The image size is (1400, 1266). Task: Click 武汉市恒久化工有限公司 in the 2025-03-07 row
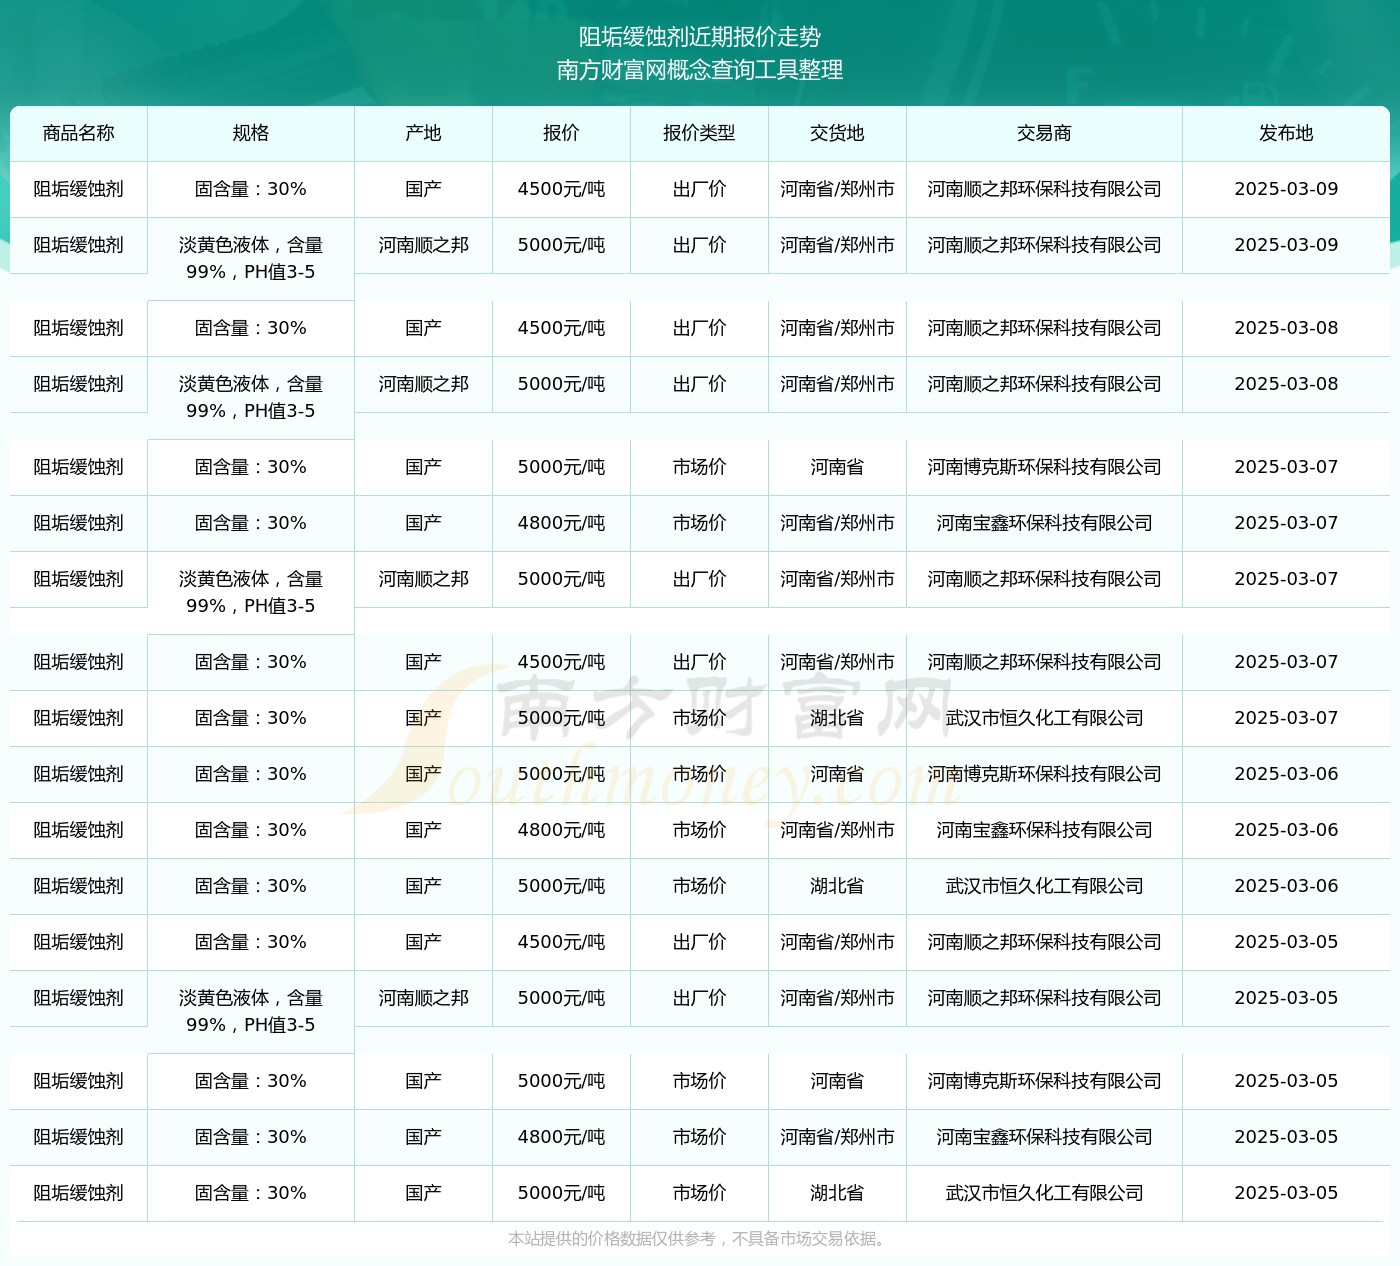click(x=1044, y=718)
